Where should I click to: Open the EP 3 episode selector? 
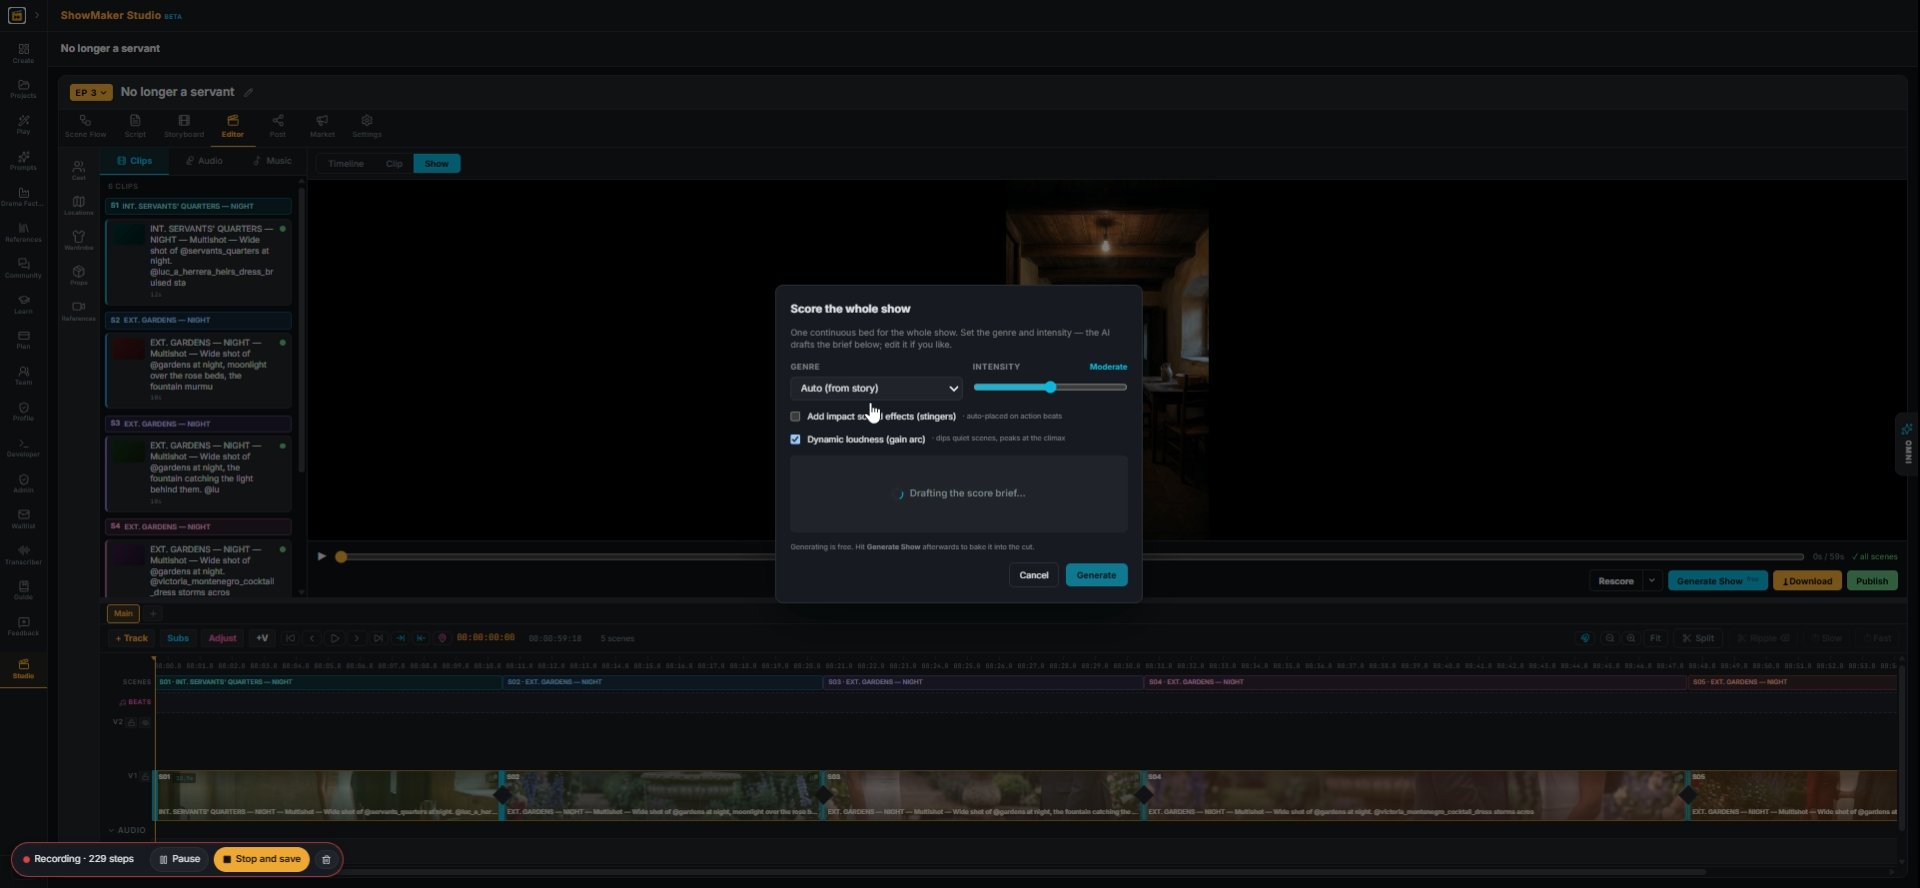click(90, 93)
